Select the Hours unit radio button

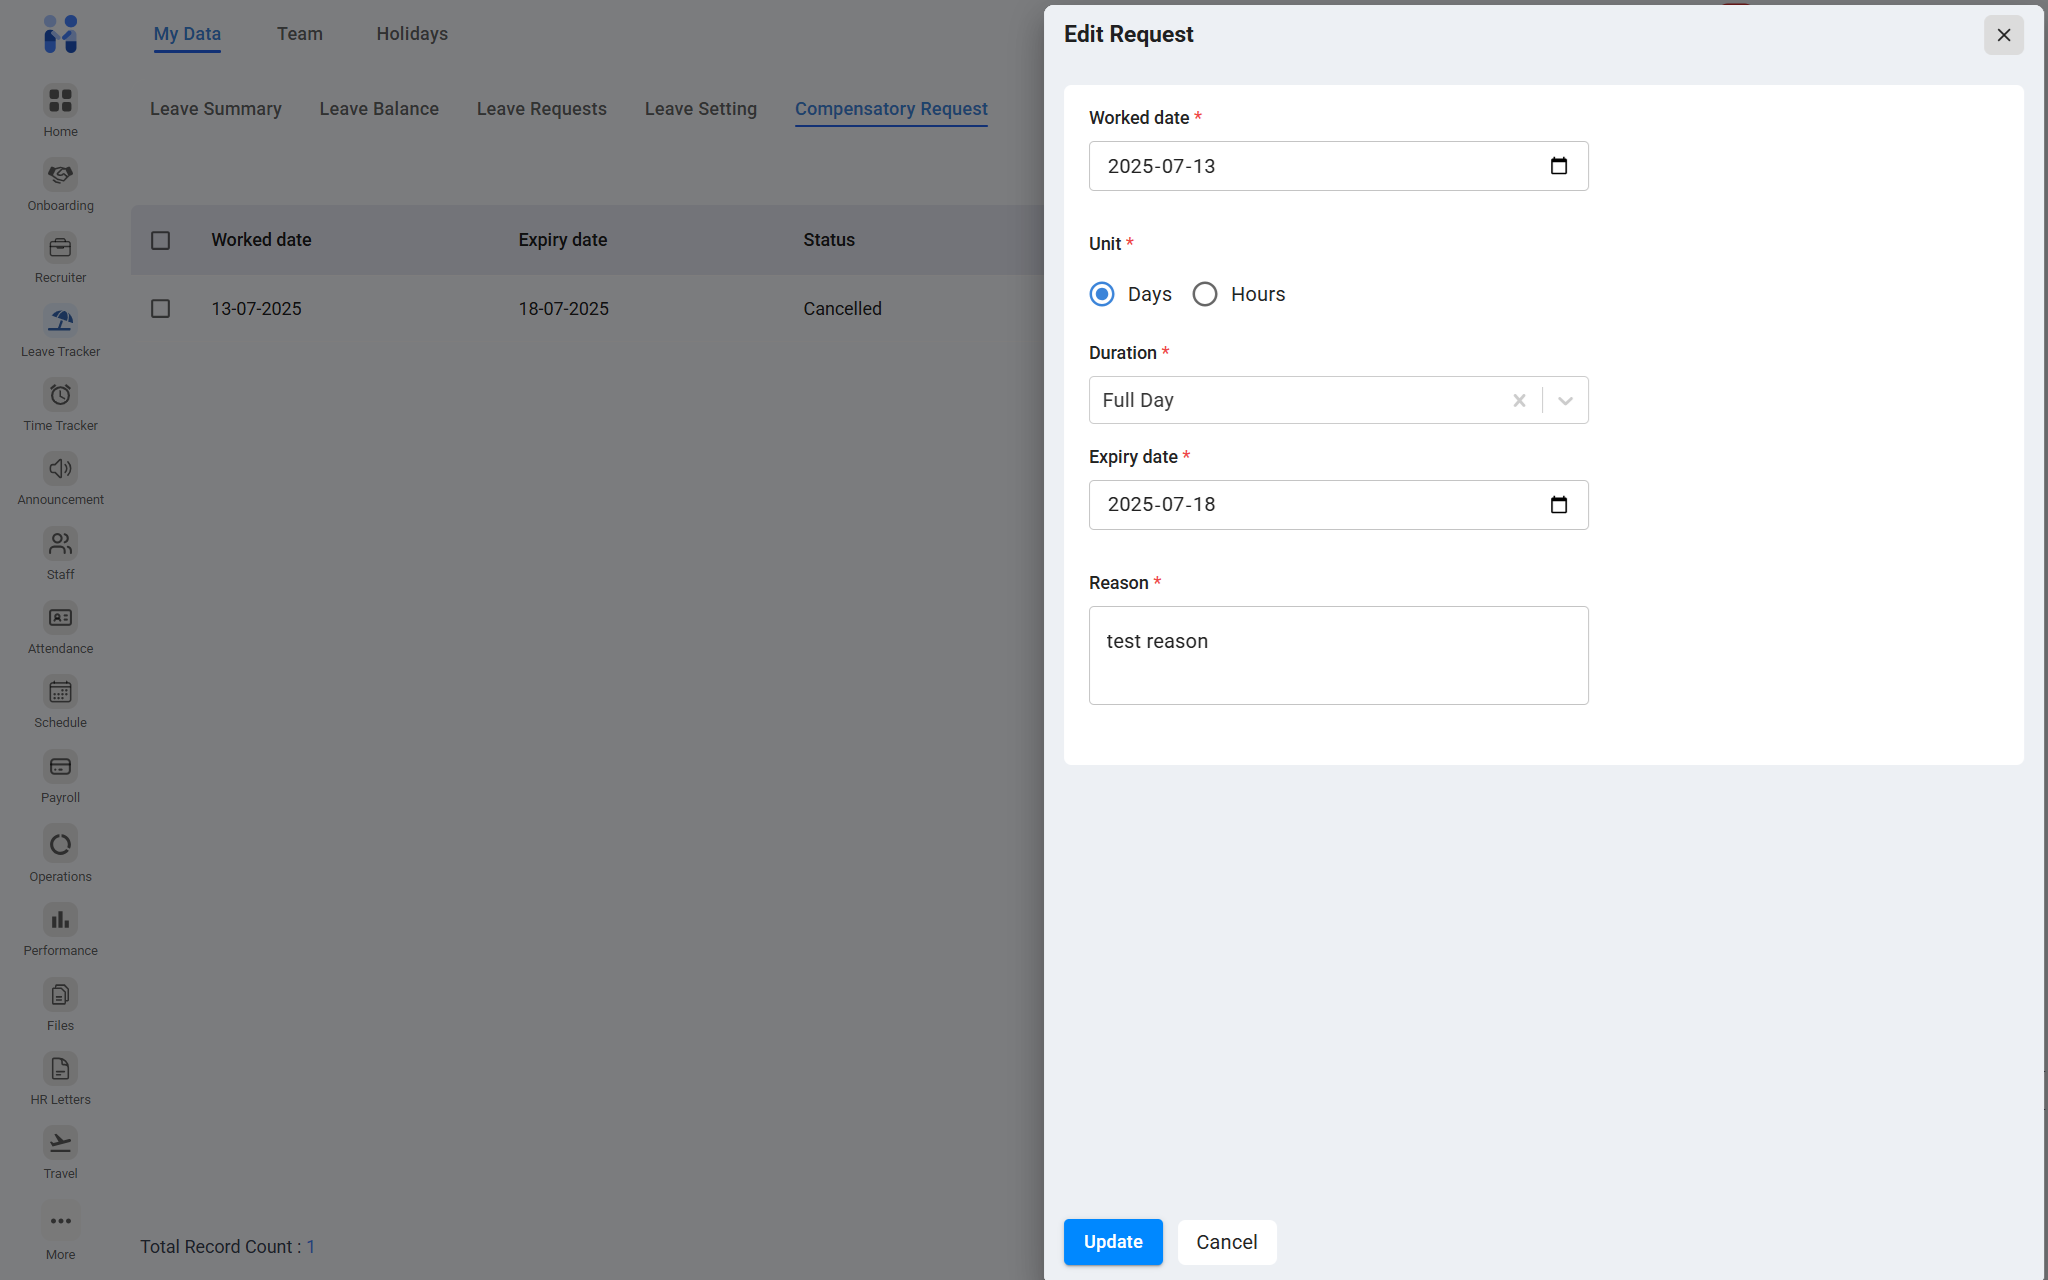(1205, 294)
